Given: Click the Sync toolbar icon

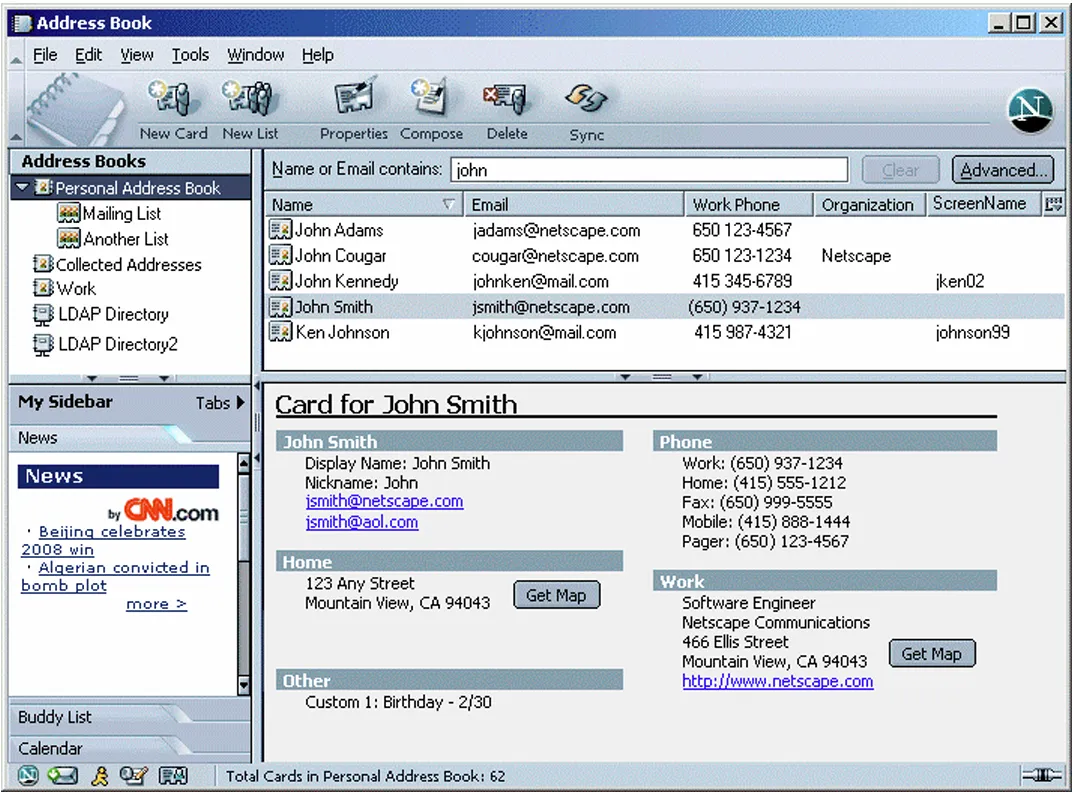Looking at the screenshot, I should point(586,105).
